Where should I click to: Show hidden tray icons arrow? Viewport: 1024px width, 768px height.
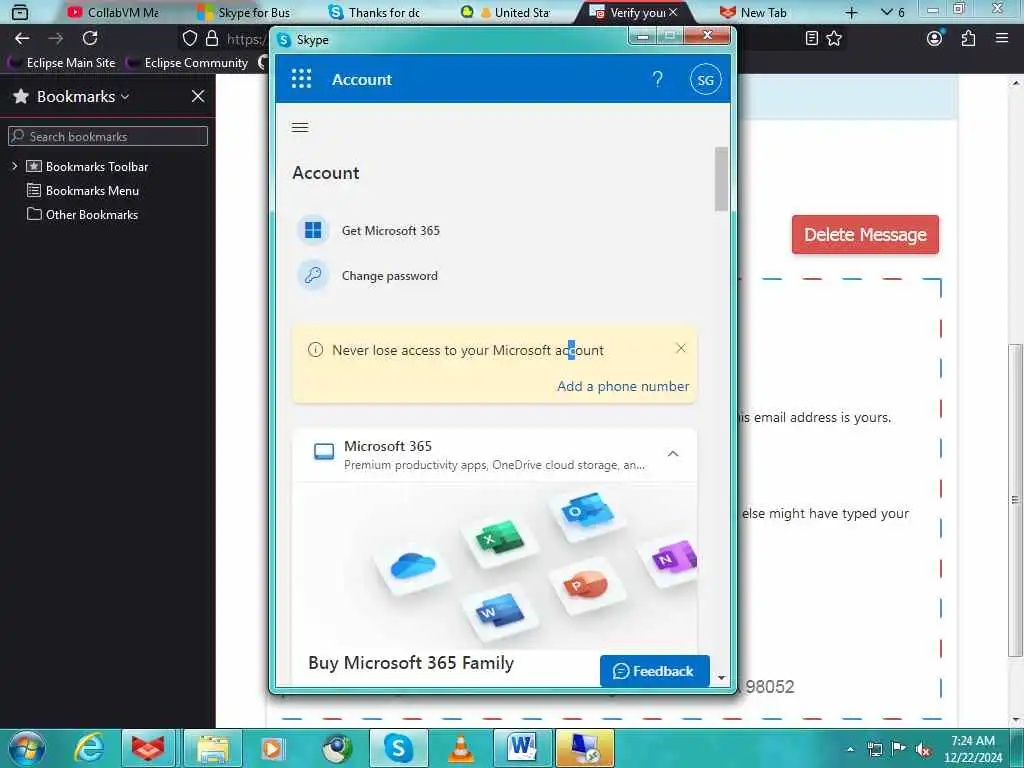click(850, 750)
